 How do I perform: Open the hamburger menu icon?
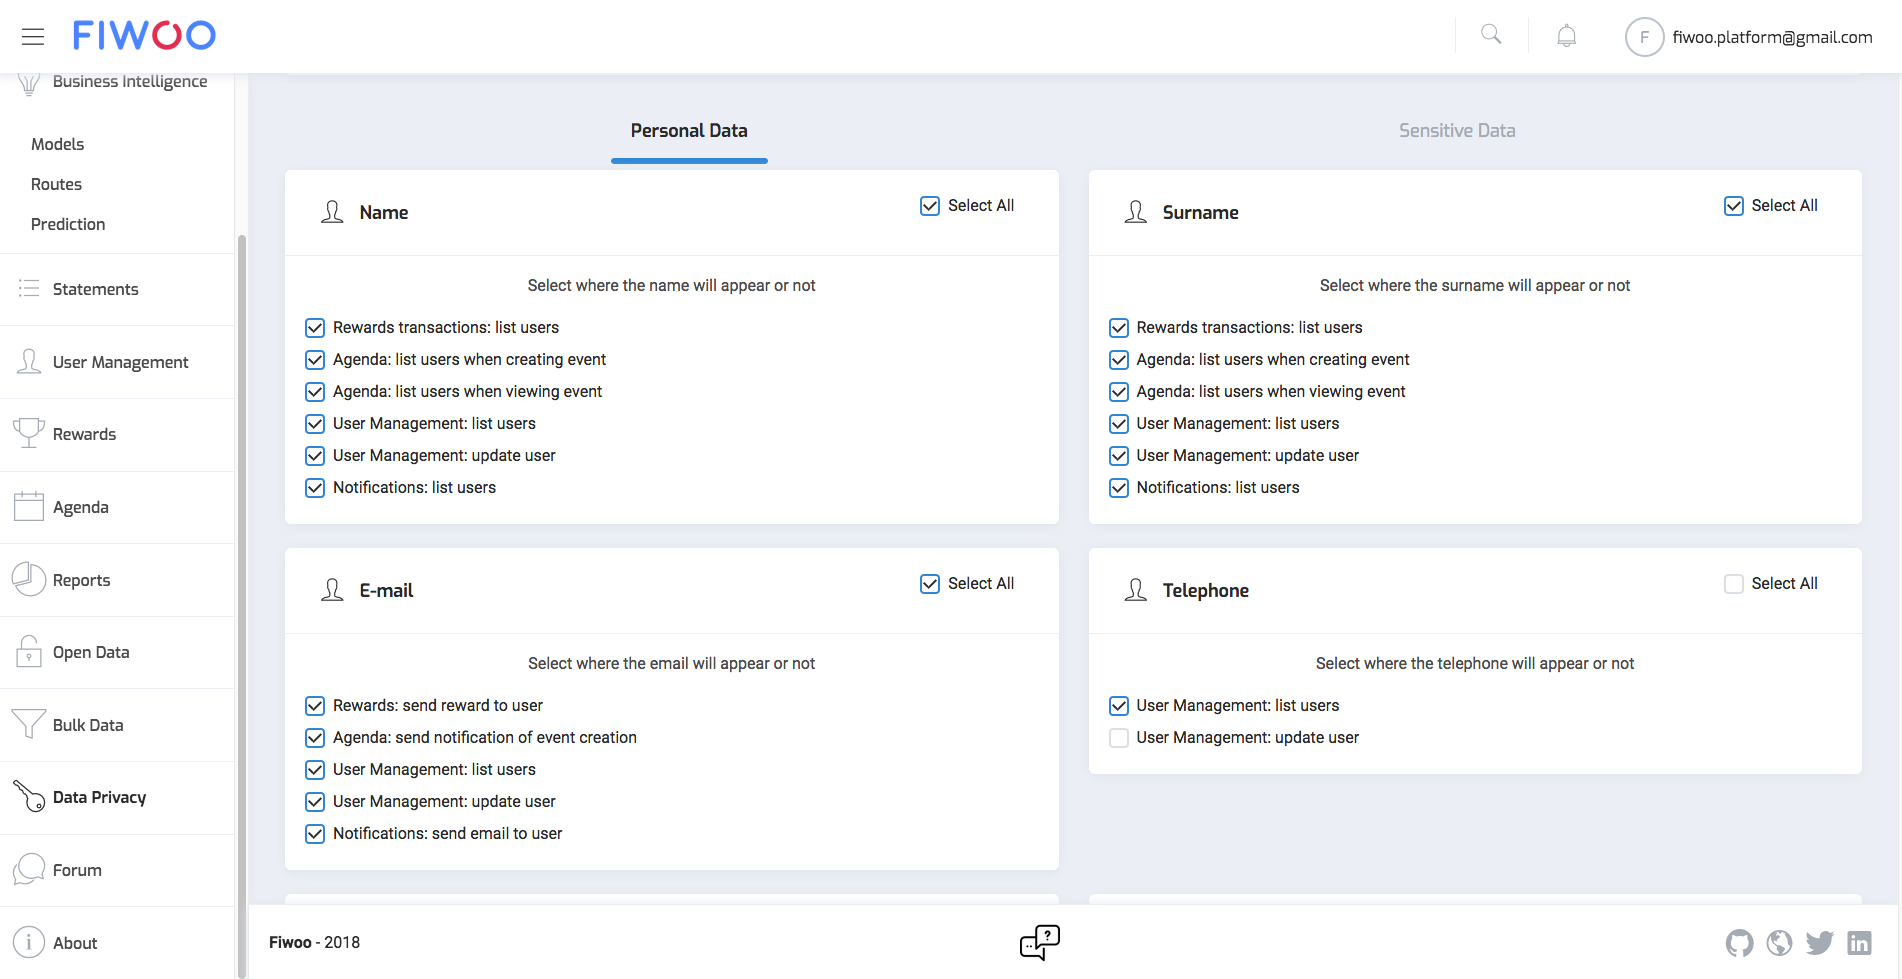click(33, 37)
